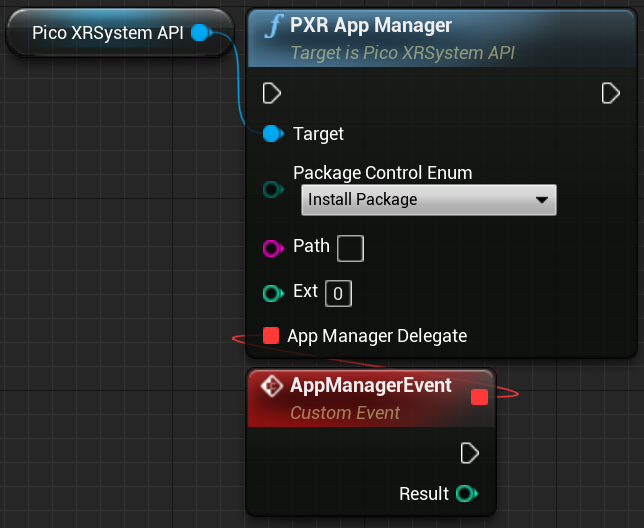Viewport: 644px width, 528px height.
Task: Select the PXR App Manager node title
Action: point(371,25)
